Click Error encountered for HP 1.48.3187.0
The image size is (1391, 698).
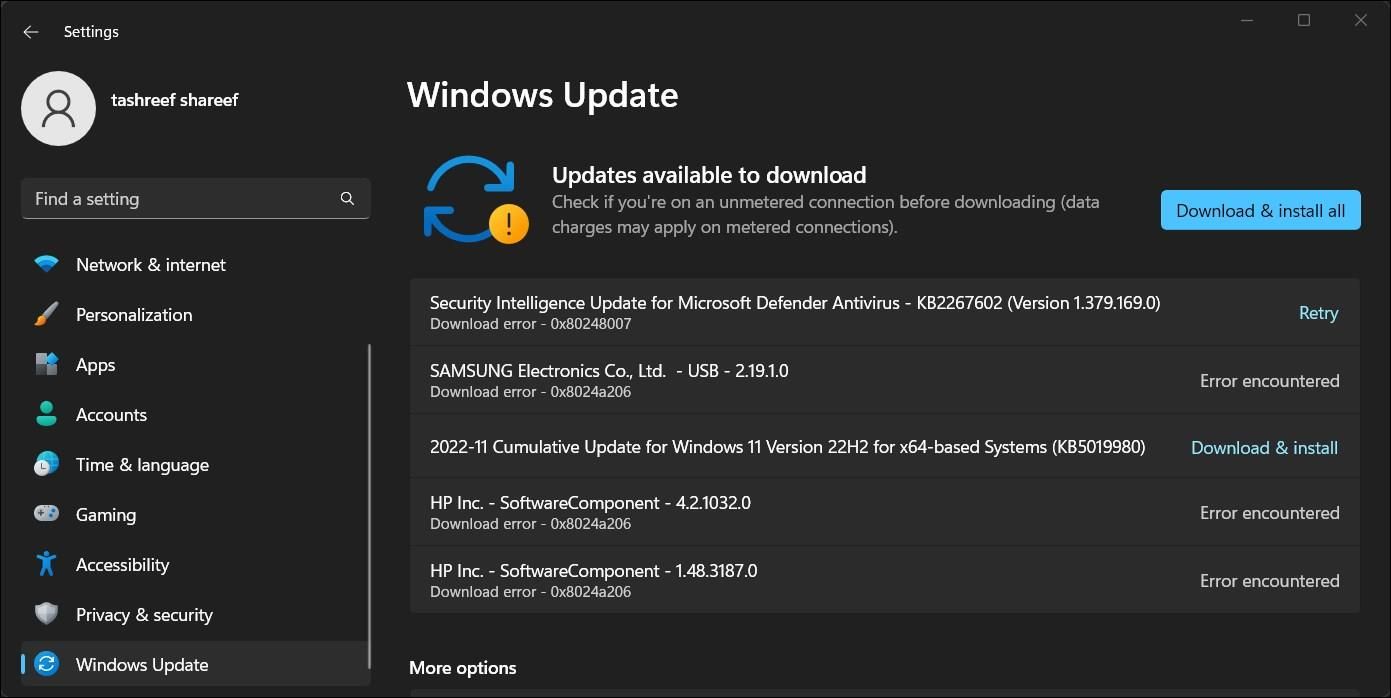click(1269, 581)
